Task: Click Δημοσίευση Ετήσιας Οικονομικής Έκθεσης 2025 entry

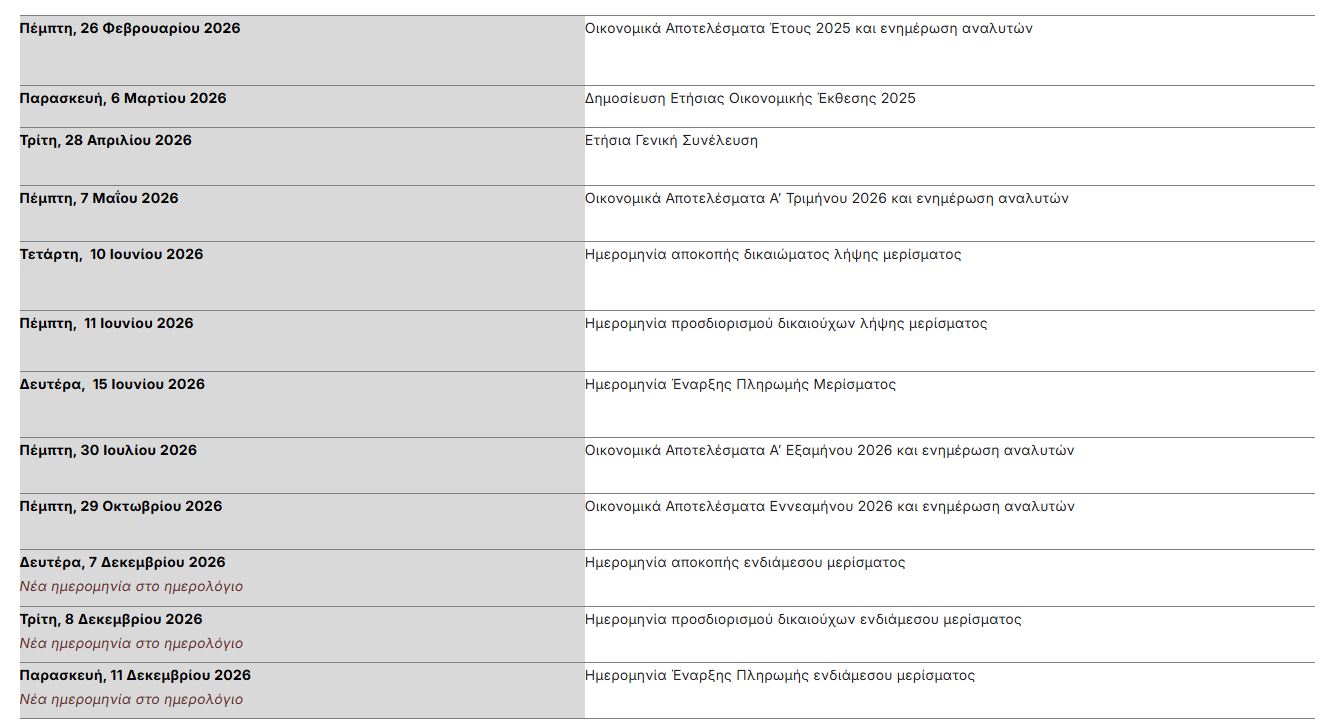Action: 750,98
